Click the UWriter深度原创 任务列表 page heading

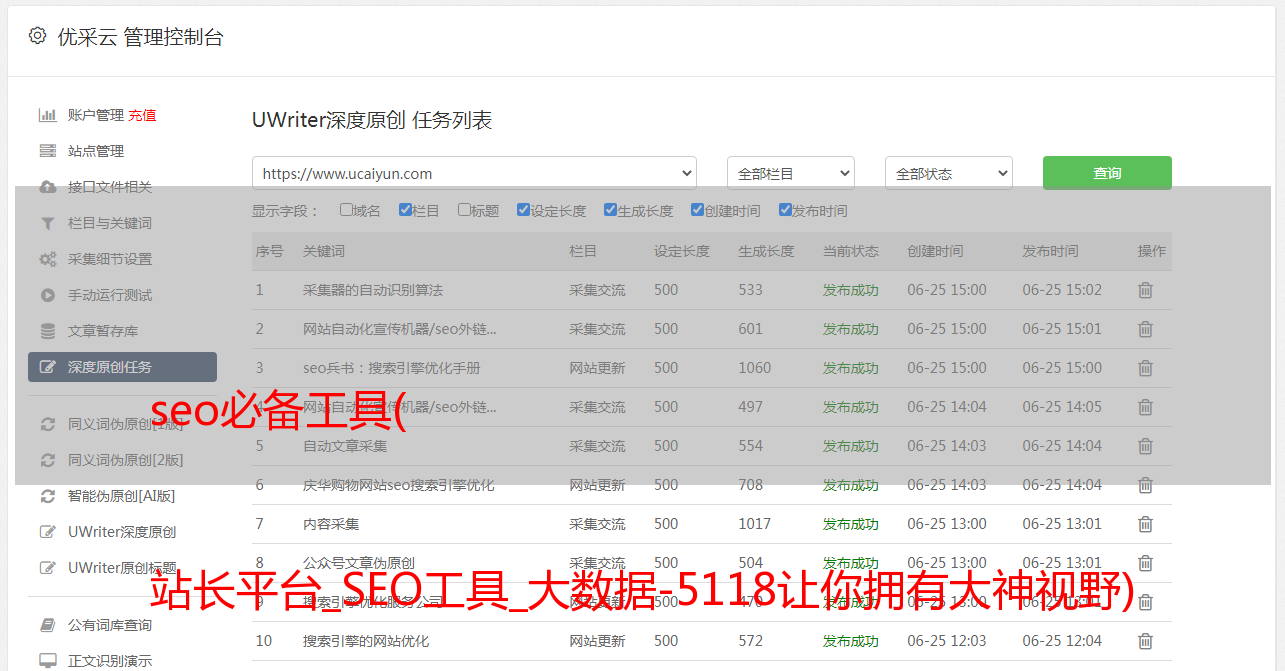click(372, 120)
